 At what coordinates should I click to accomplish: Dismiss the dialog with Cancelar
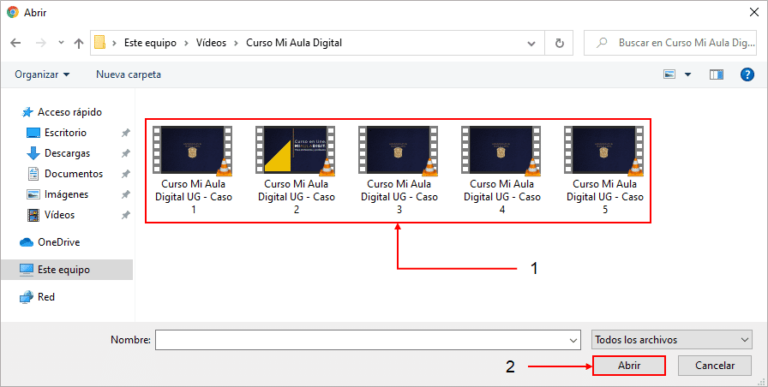point(715,365)
